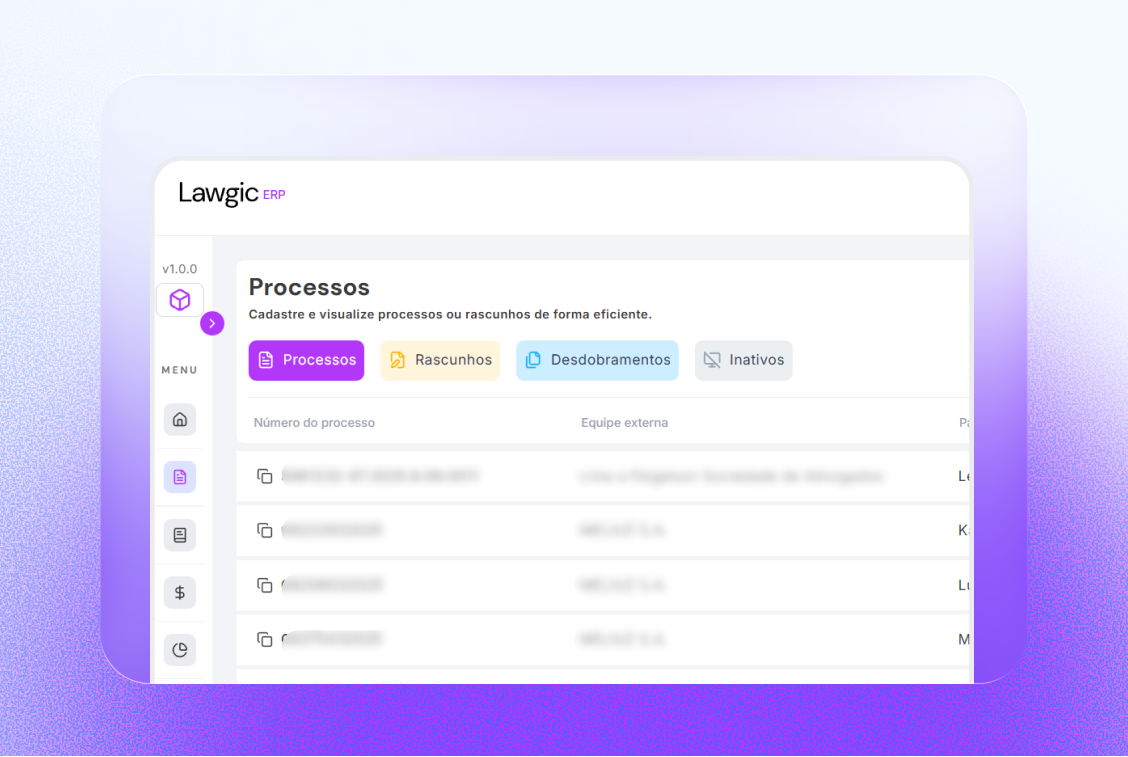1128x757 pixels.
Task: Switch to the Processos tab
Action: pyautogui.click(x=306, y=360)
